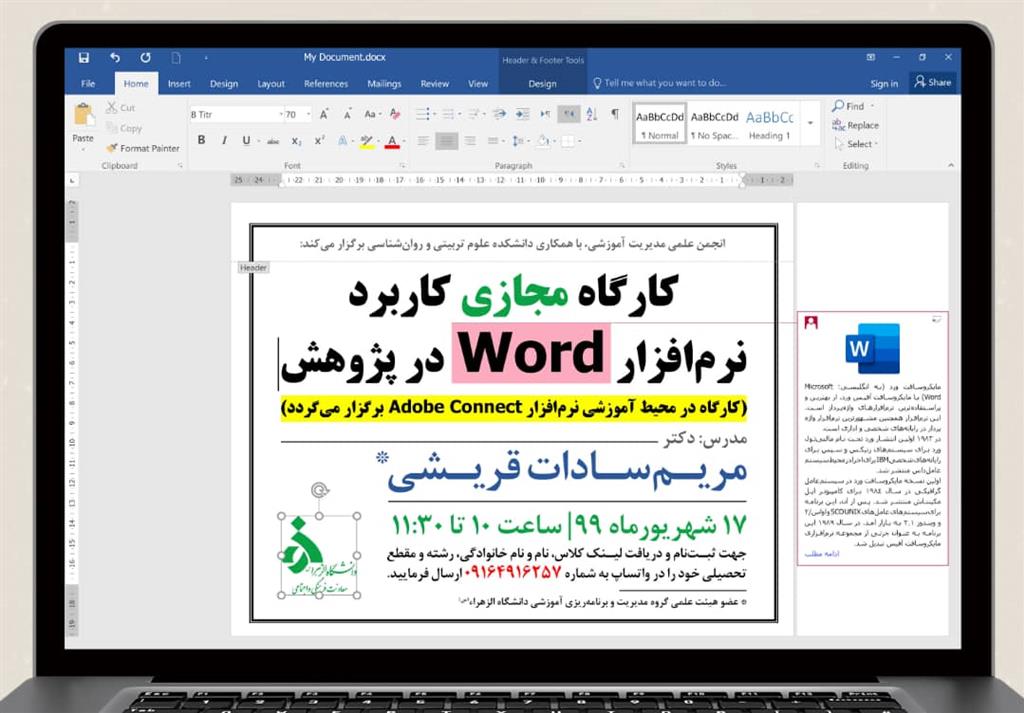This screenshot has width=1024, height=713.
Task: Toggle center text alignment
Action: tap(447, 140)
